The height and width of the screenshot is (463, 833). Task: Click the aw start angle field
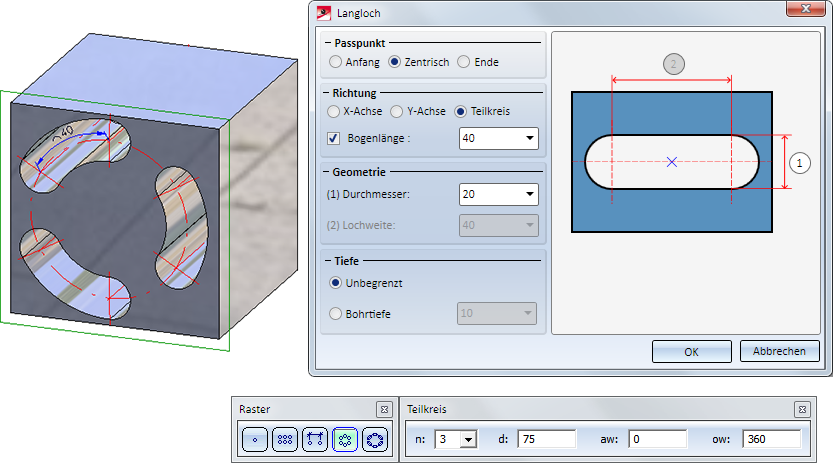pos(658,439)
